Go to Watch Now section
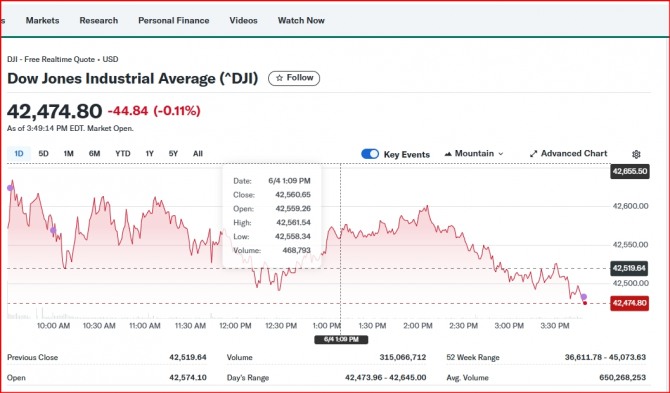 [301, 21]
